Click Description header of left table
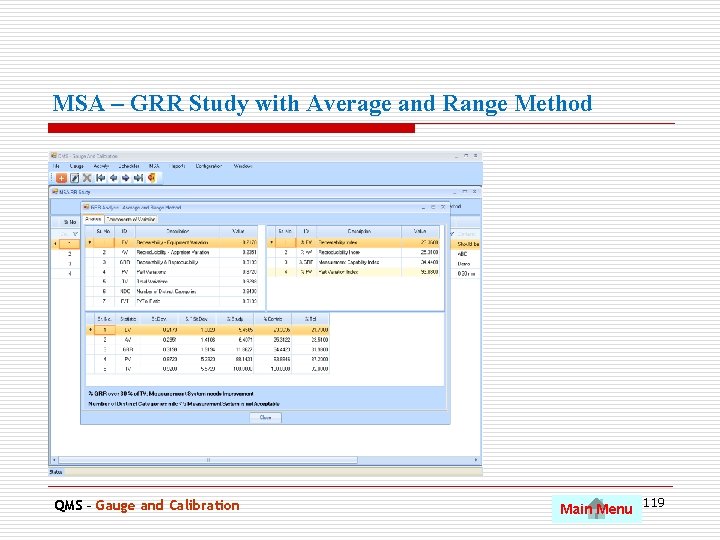This screenshot has width=720, height=540. [x=177, y=231]
